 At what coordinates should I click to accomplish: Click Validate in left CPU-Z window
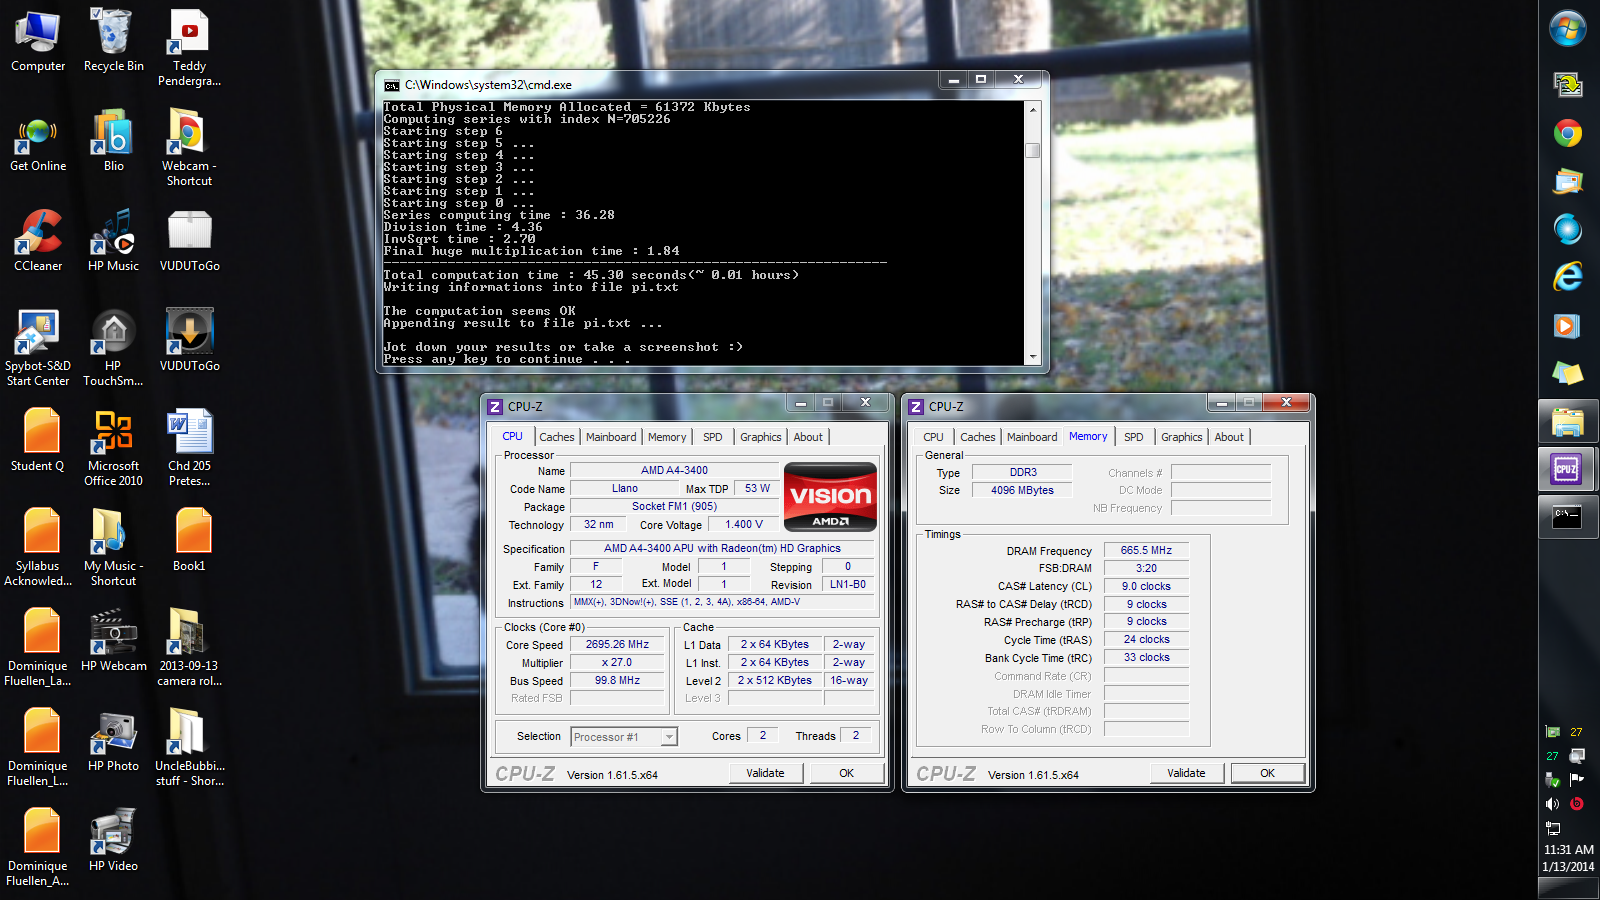click(765, 773)
